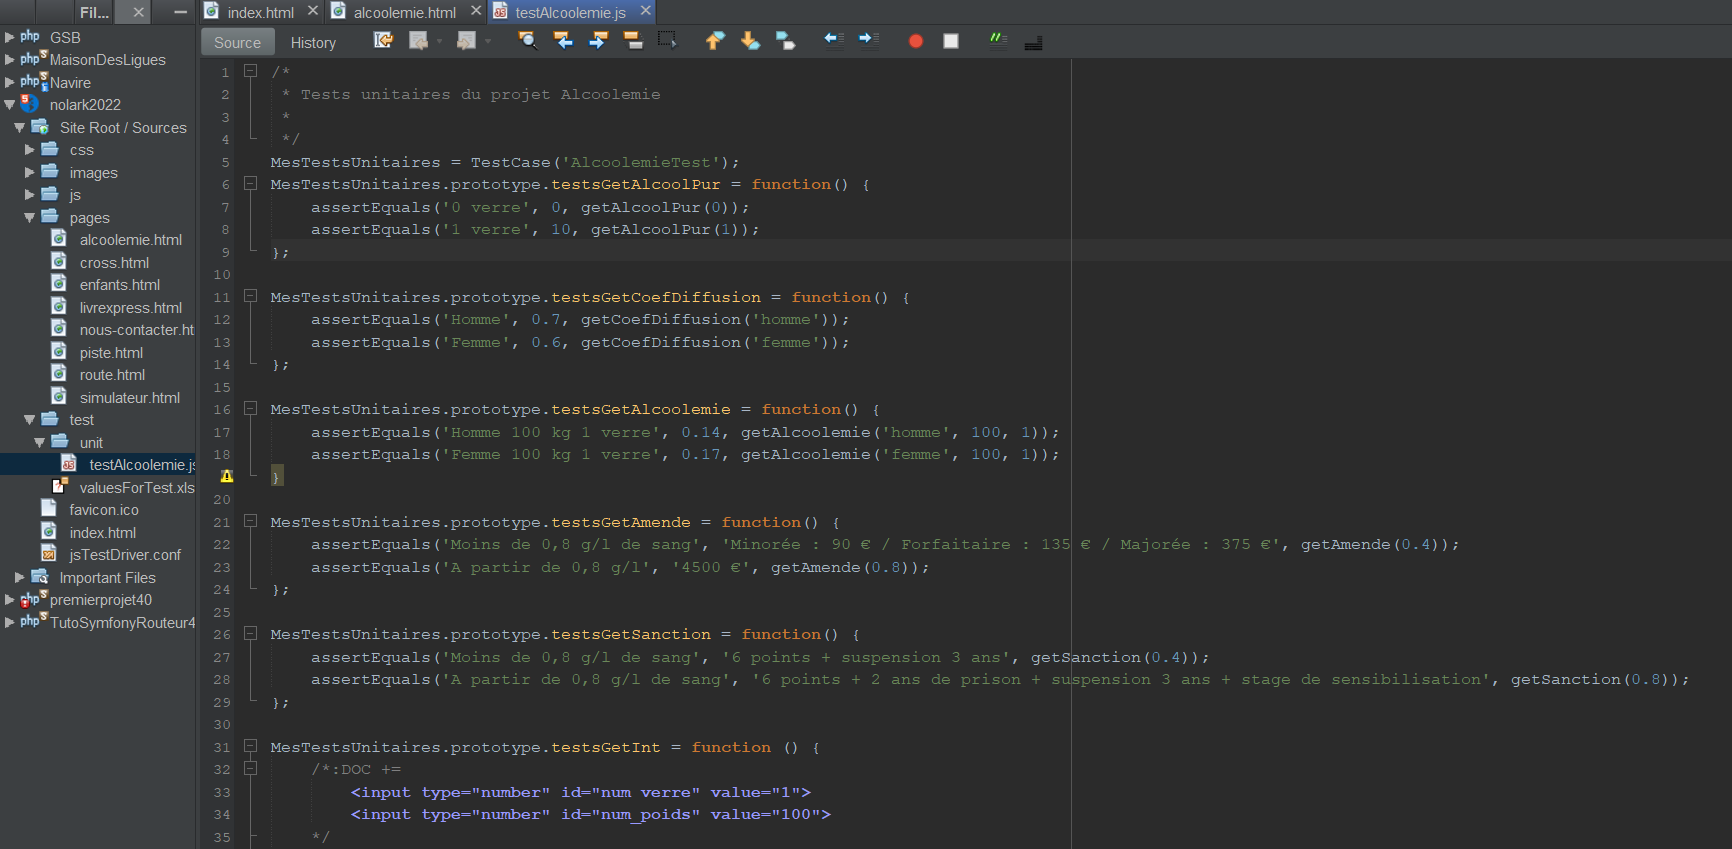Collapse the comment fold at line 1
This screenshot has height=849, width=1732.
point(251,71)
